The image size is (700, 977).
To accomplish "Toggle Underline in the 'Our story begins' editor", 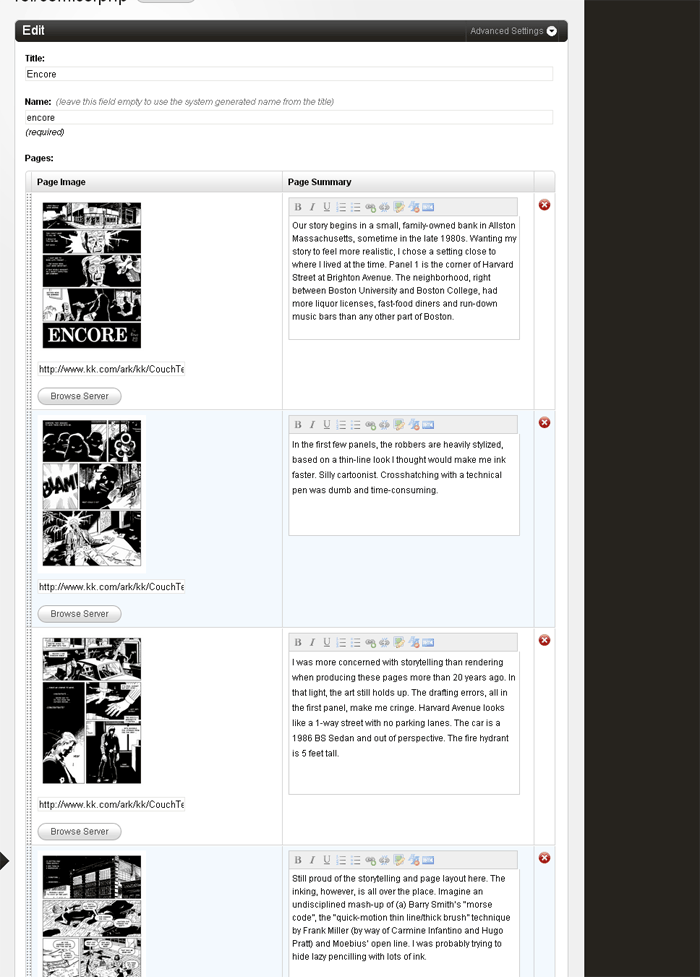I will [327, 207].
